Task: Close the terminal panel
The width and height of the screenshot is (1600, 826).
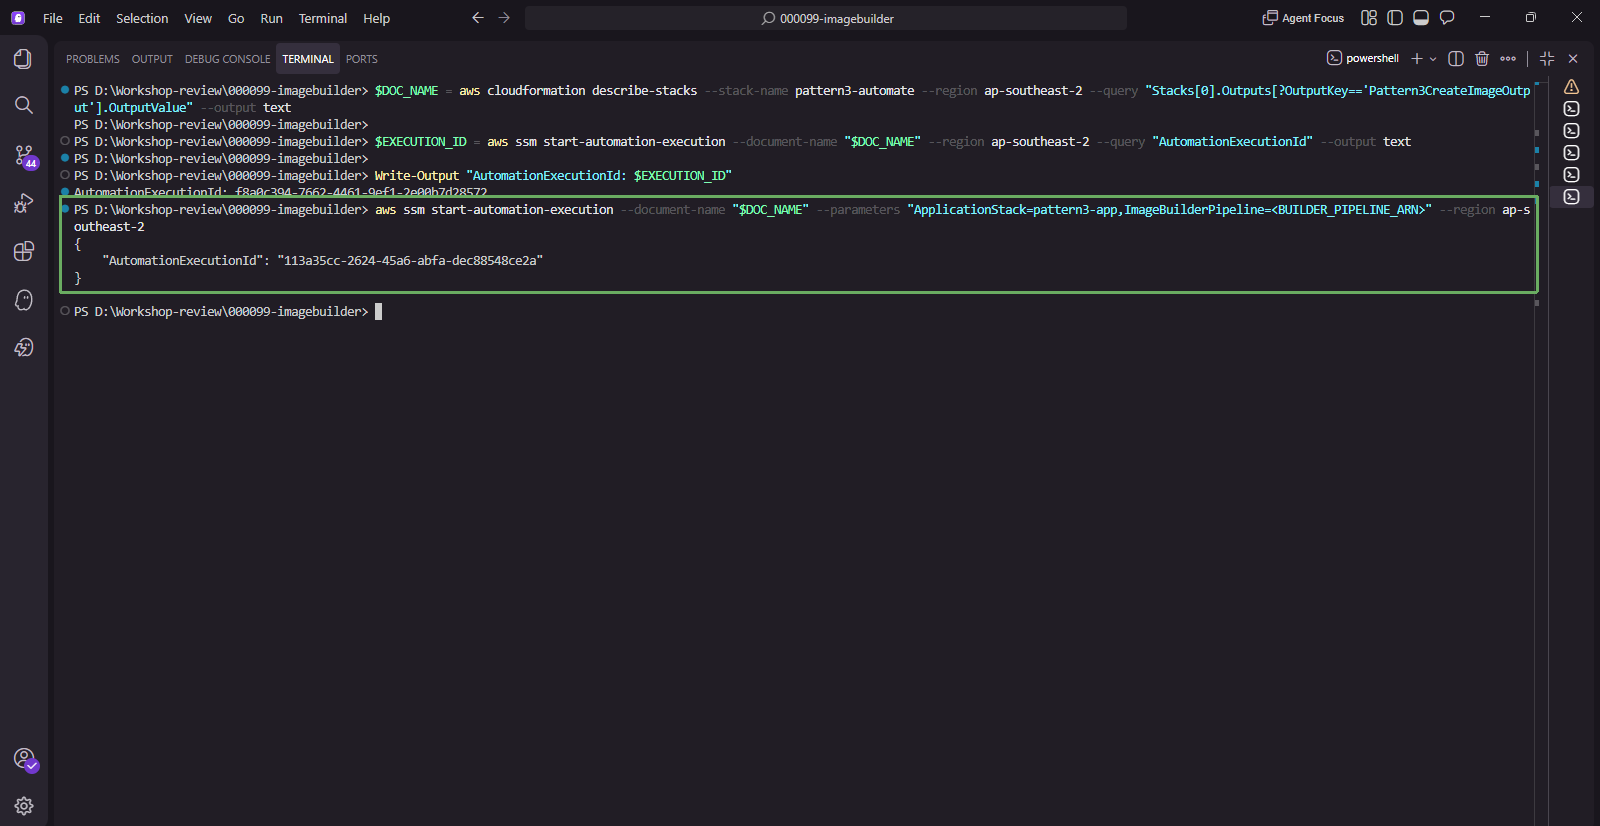Action: [1573, 59]
